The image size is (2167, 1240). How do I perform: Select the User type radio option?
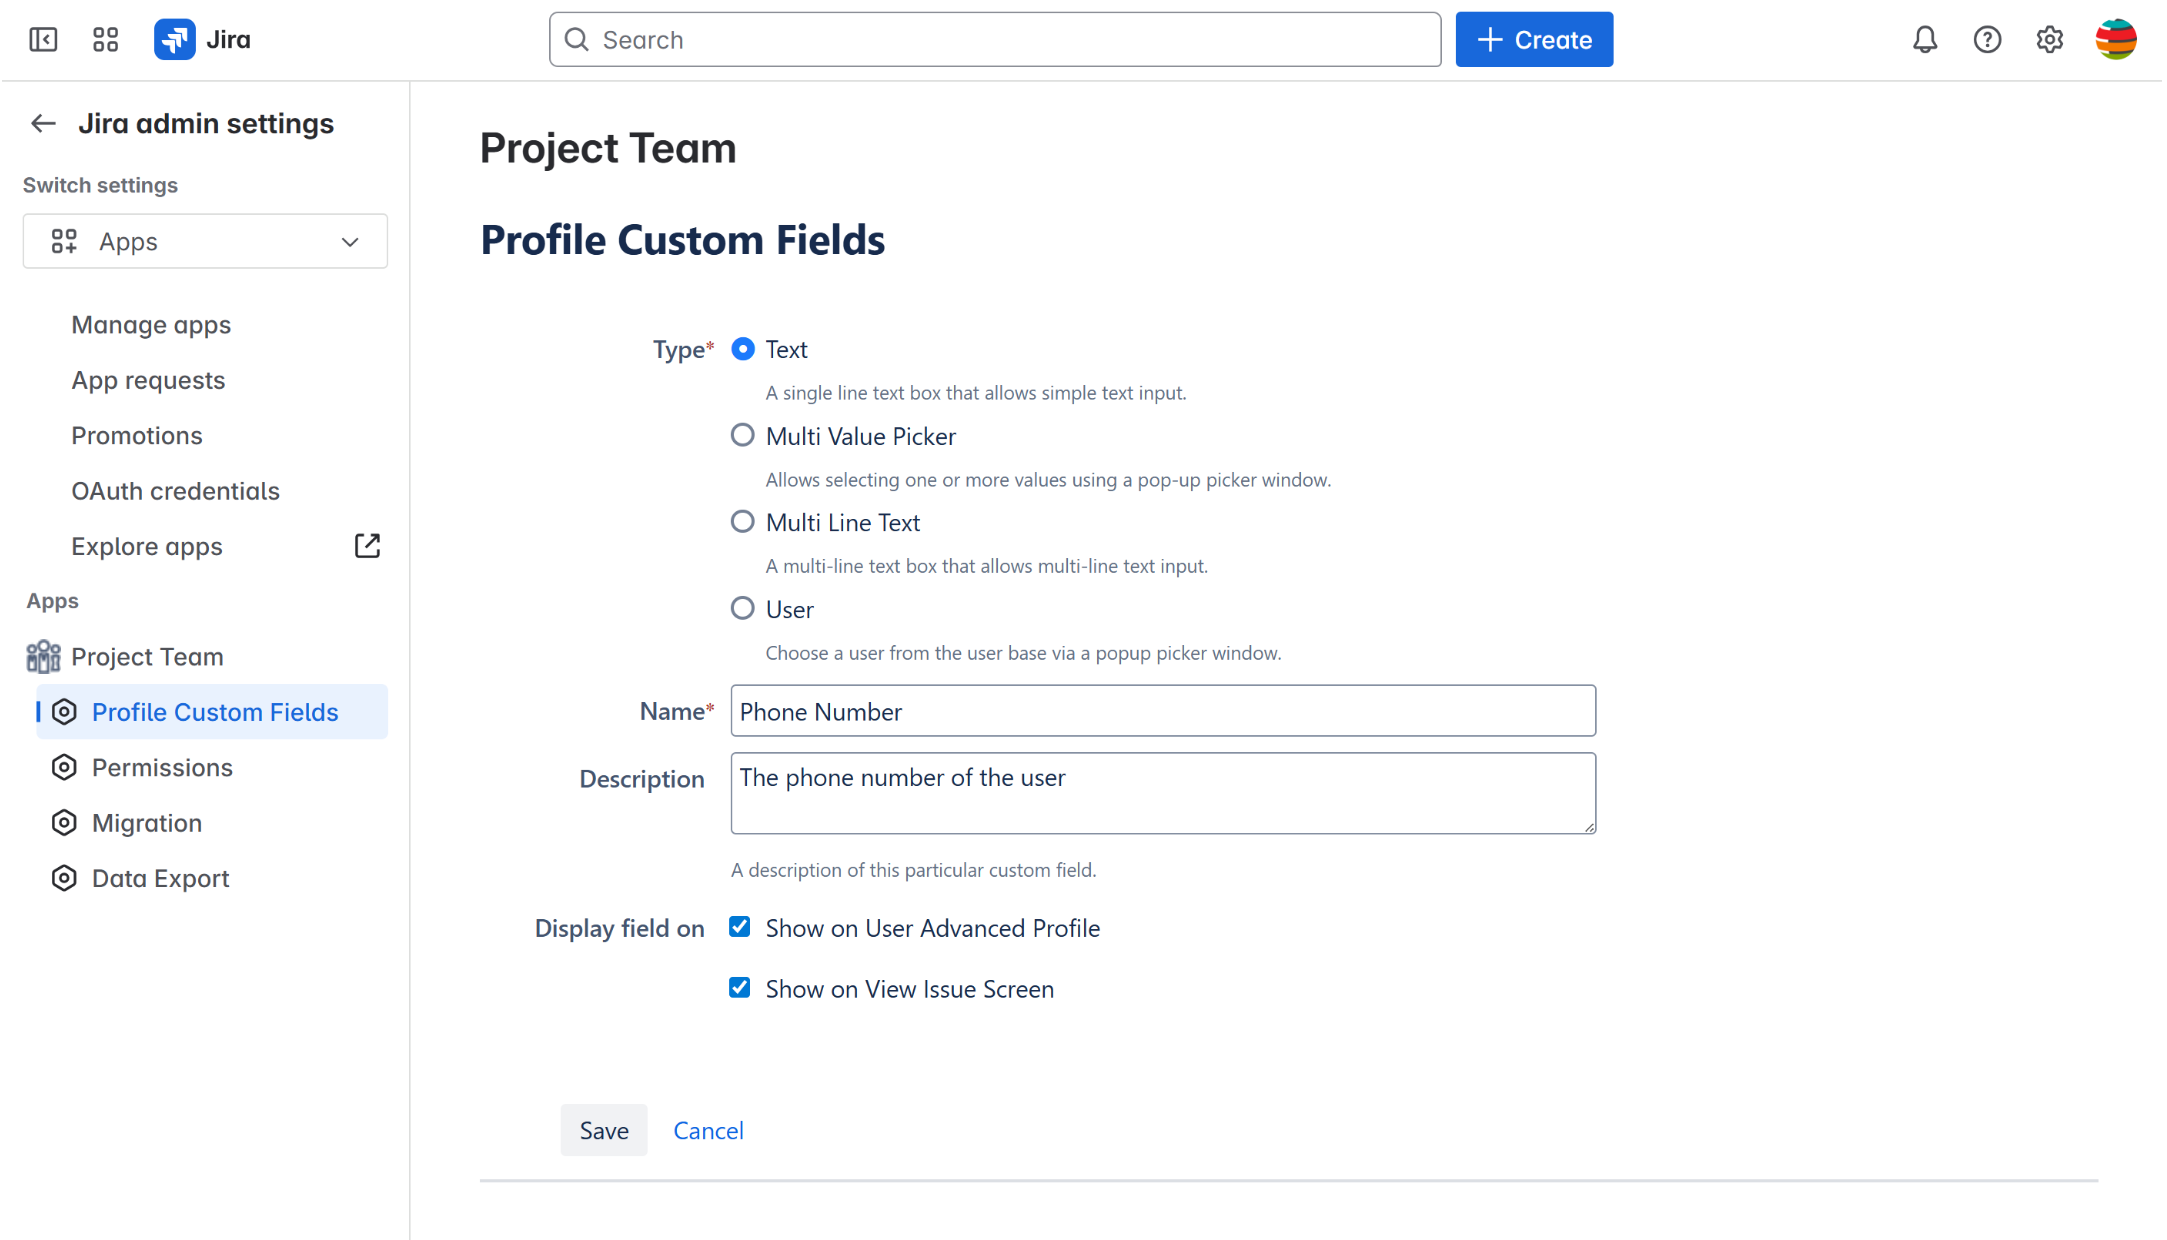(x=742, y=609)
